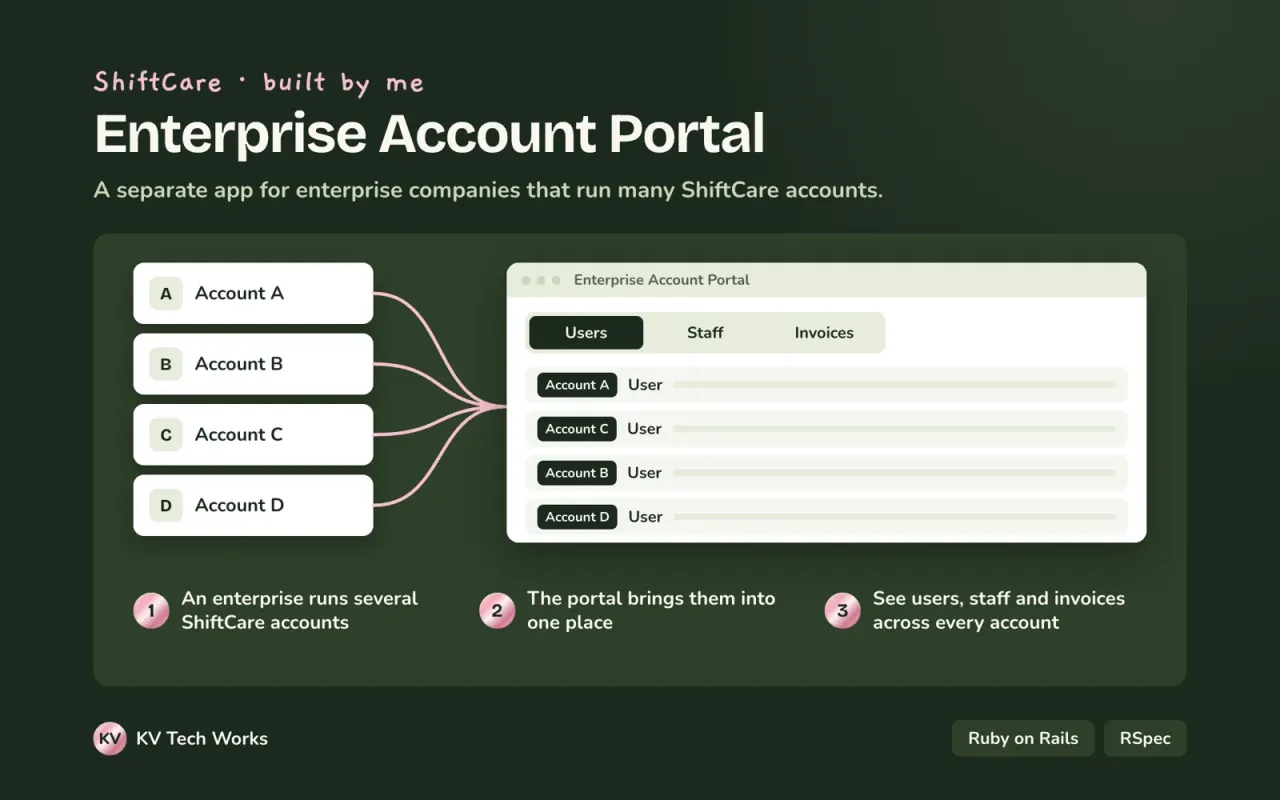Click the KV logo circle

click(110, 739)
